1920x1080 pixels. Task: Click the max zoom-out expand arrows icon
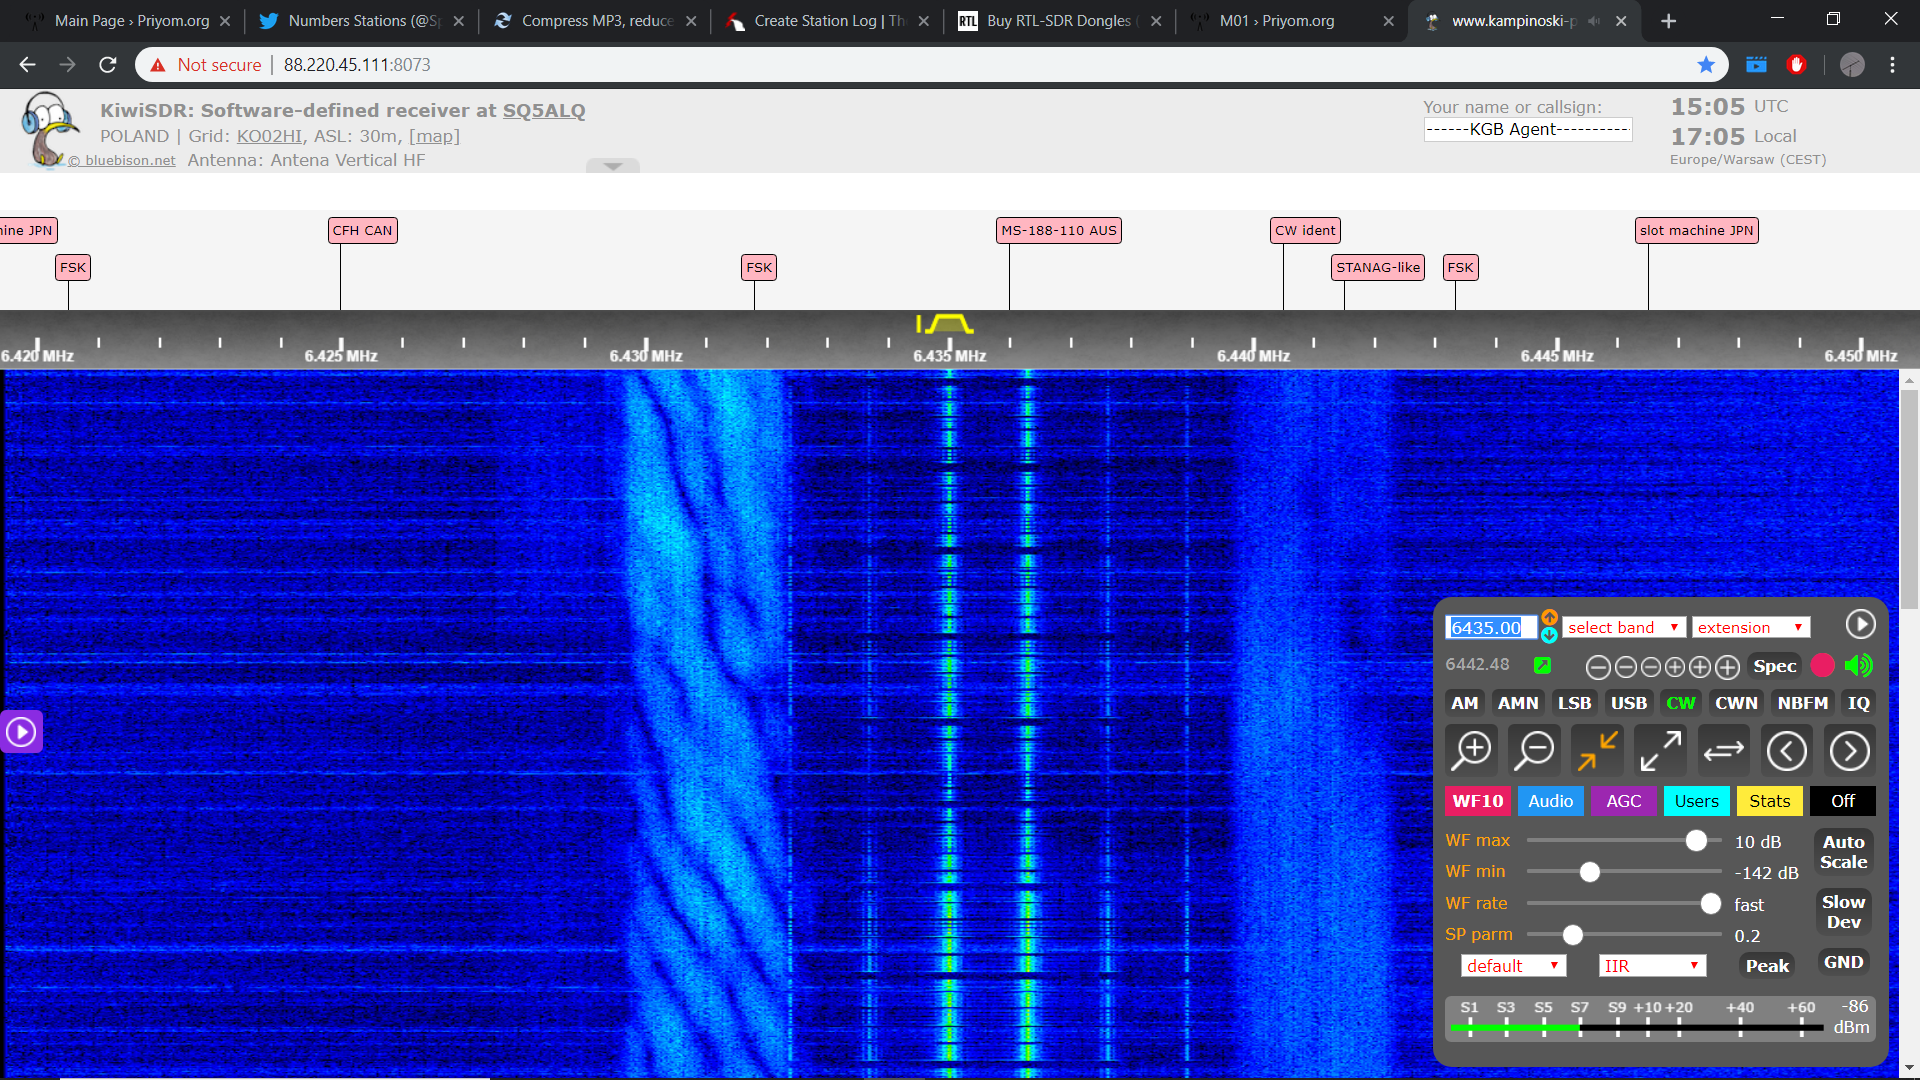click(1660, 750)
